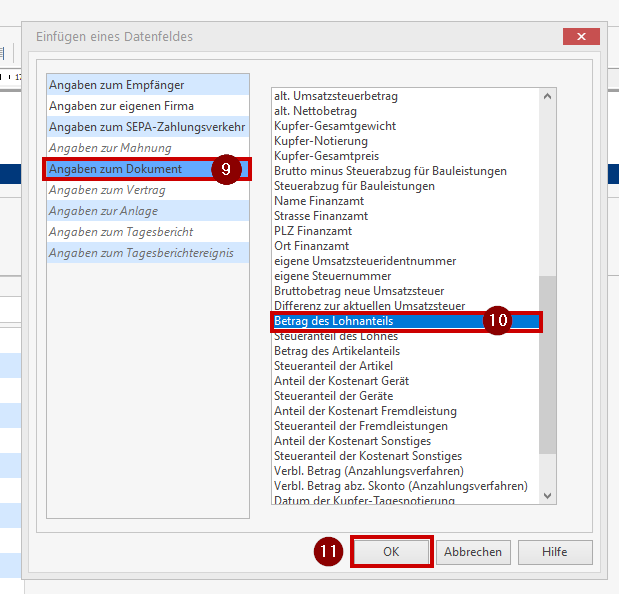
Task: Select 'Angaben zum Dokument' category
Action: [x=116, y=169]
